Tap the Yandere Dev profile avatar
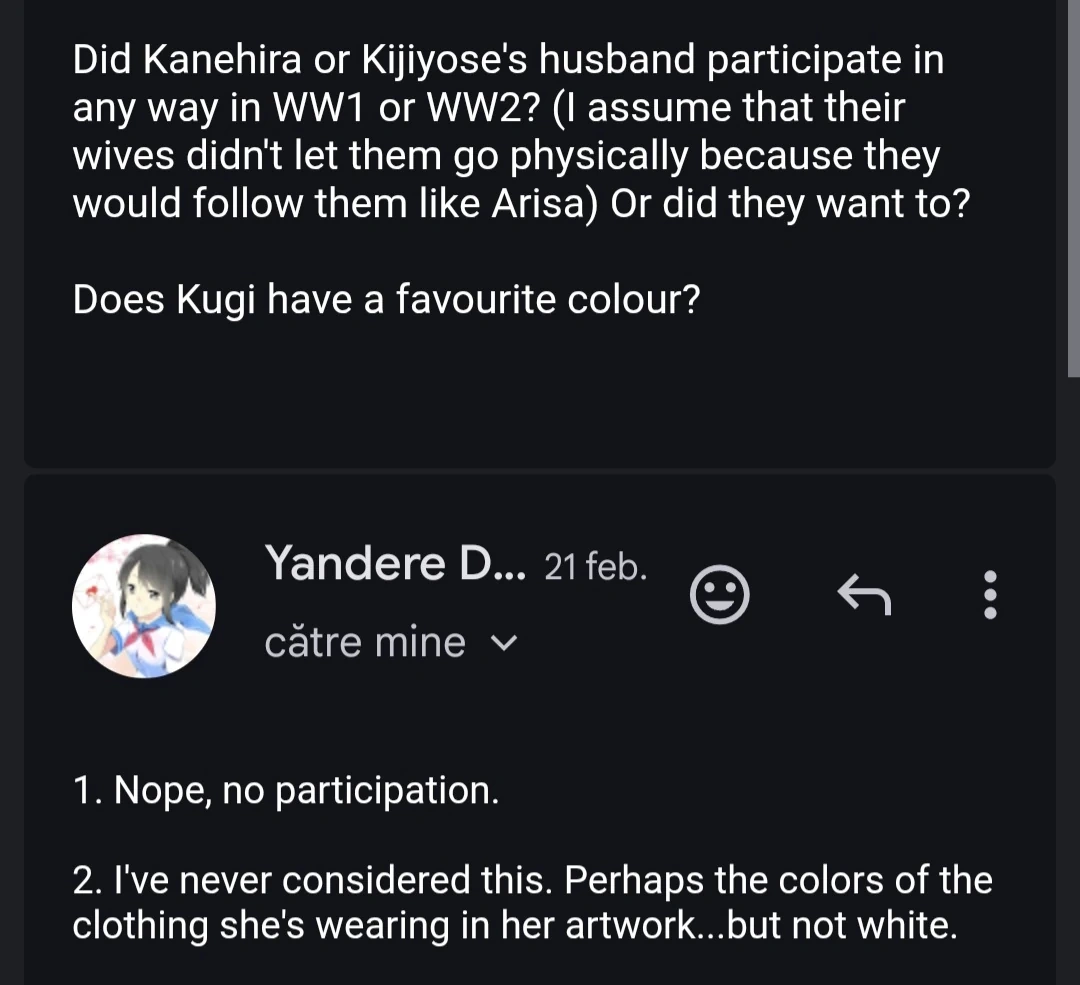The width and height of the screenshot is (1080, 985). (144, 606)
